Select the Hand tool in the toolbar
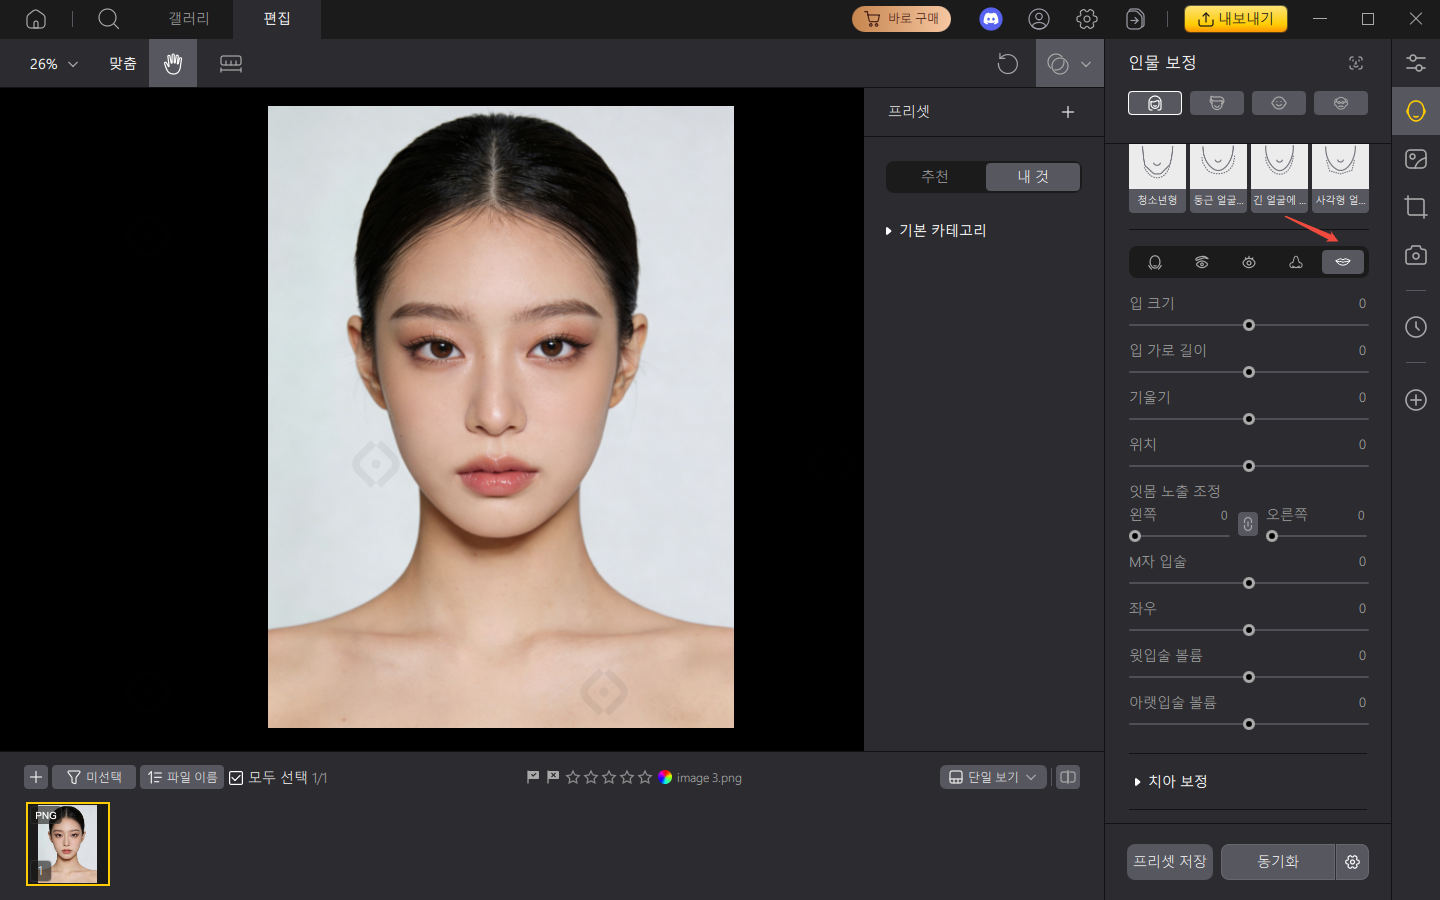 [x=172, y=63]
